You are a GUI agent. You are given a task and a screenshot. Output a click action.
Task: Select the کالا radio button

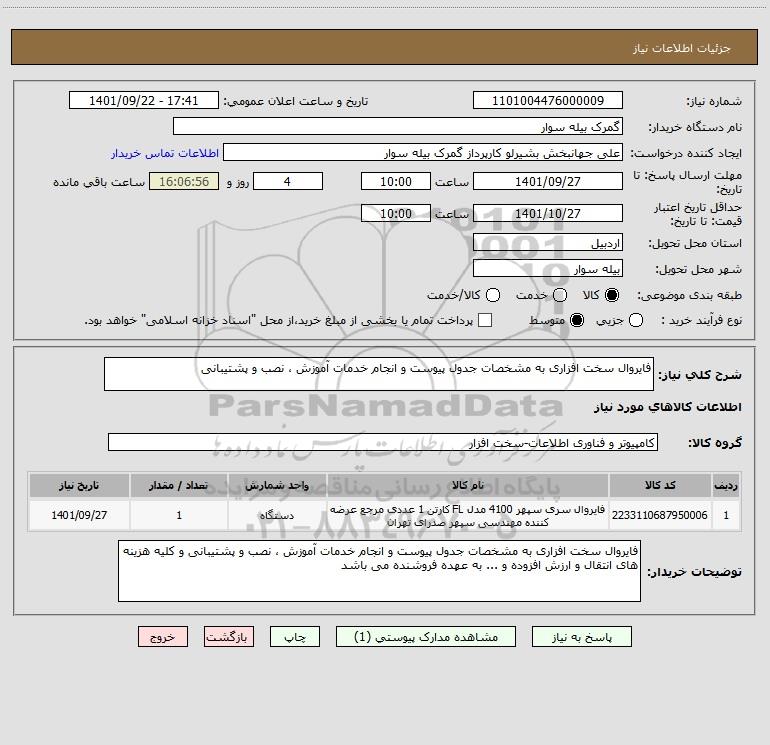(612, 295)
